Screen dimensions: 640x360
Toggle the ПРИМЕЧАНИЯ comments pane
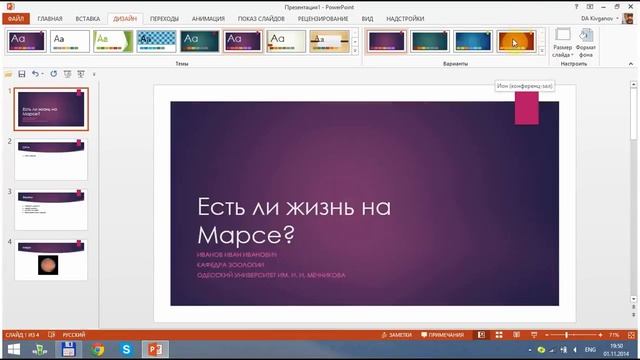point(442,335)
